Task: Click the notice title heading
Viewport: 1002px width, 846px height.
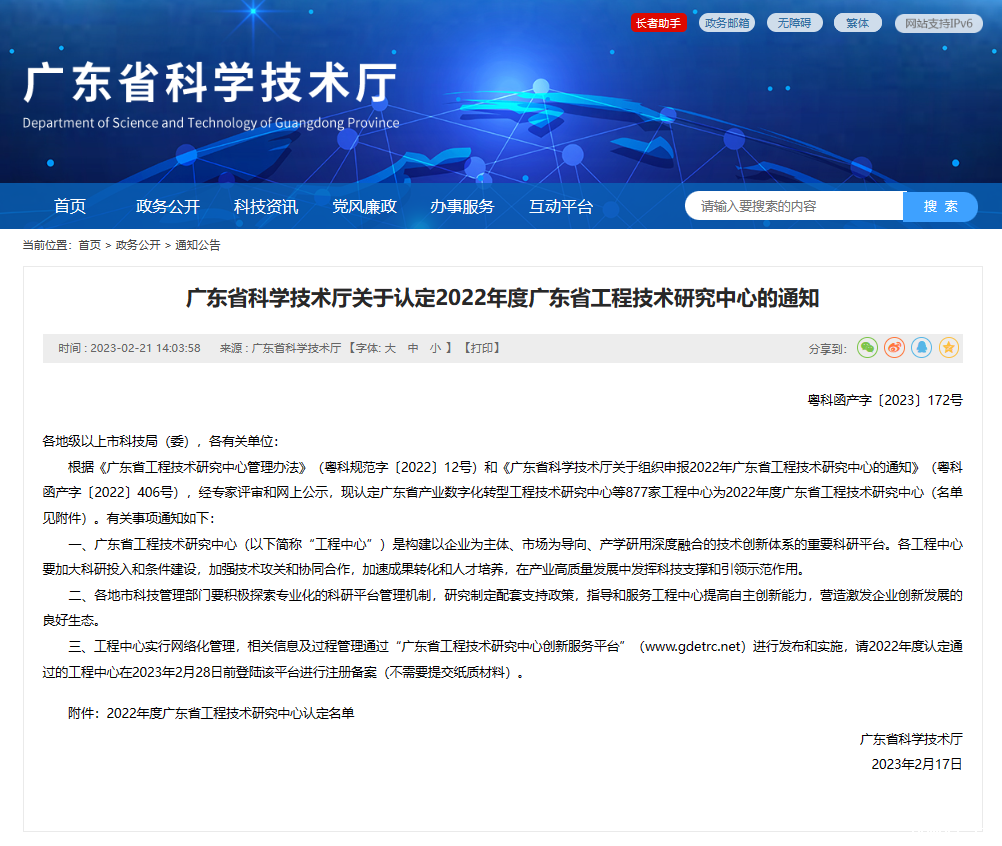Action: point(502,298)
